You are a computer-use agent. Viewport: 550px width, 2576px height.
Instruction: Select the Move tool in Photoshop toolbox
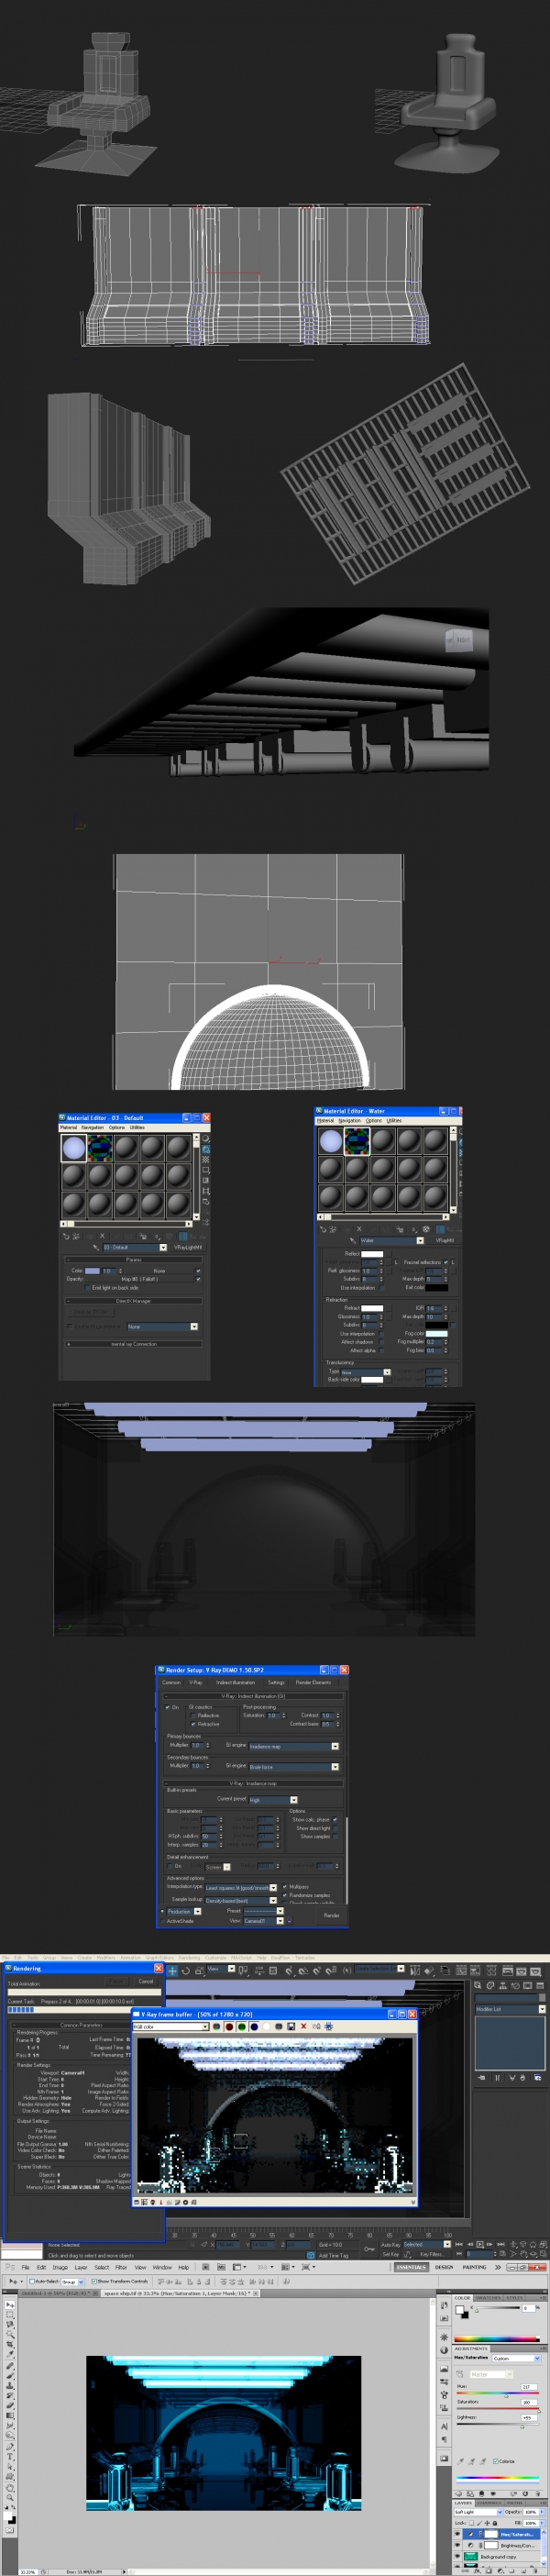[x=10, y=2306]
